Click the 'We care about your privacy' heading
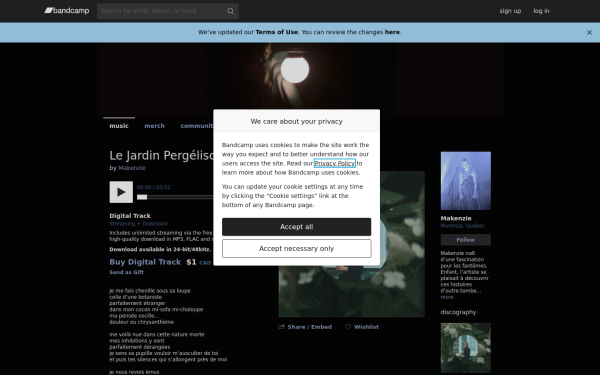The height and width of the screenshot is (375, 600). (296, 121)
